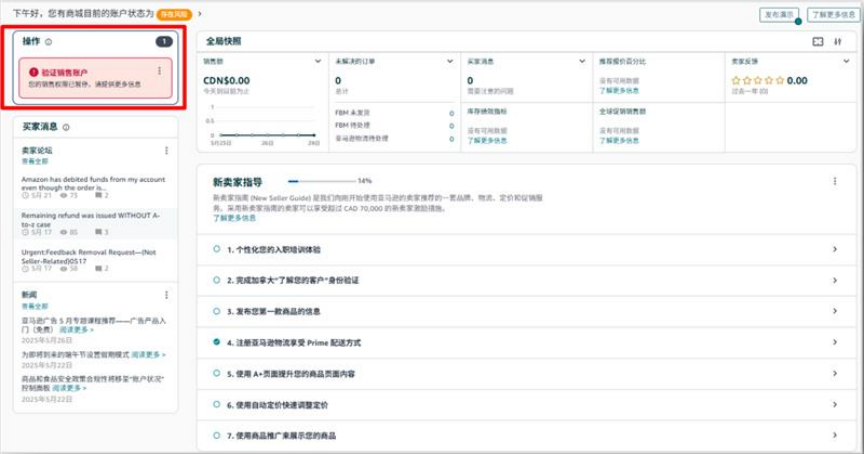Click the completed check circle for step 4
The width and height of the screenshot is (864, 454).
216,342
